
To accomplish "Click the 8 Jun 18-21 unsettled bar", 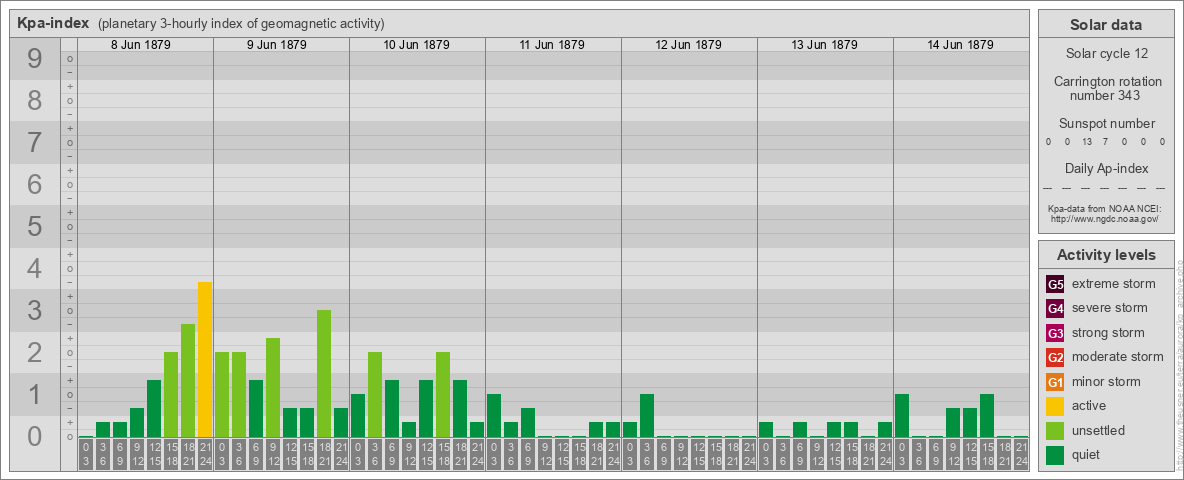I will [188, 380].
